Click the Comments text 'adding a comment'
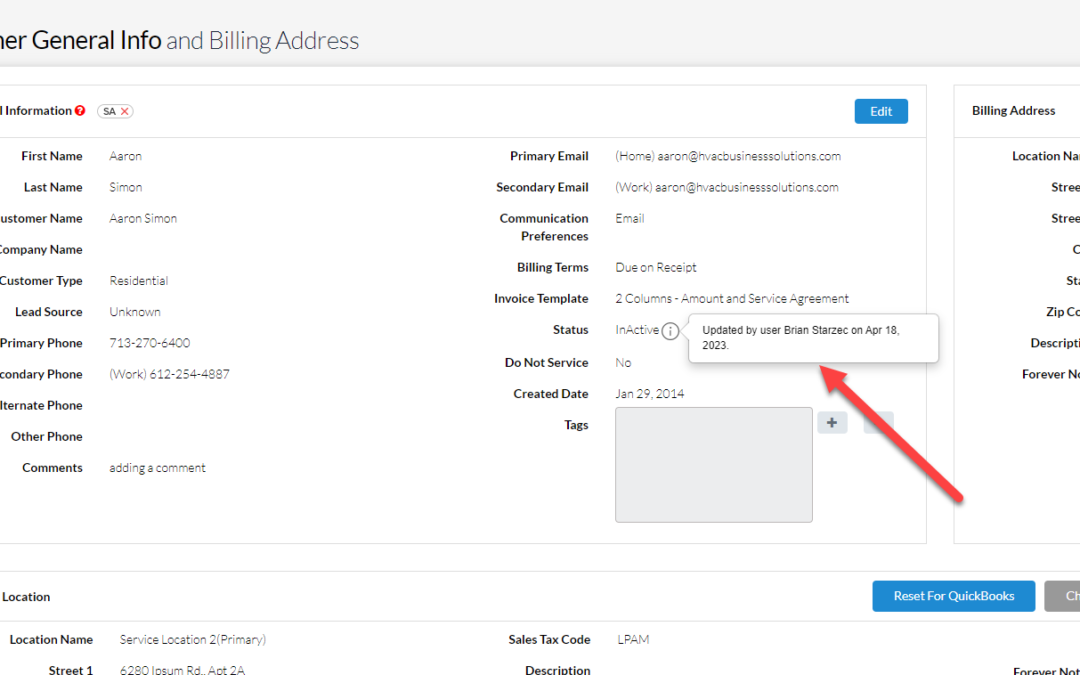The width and height of the screenshot is (1080, 675). pos(157,467)
